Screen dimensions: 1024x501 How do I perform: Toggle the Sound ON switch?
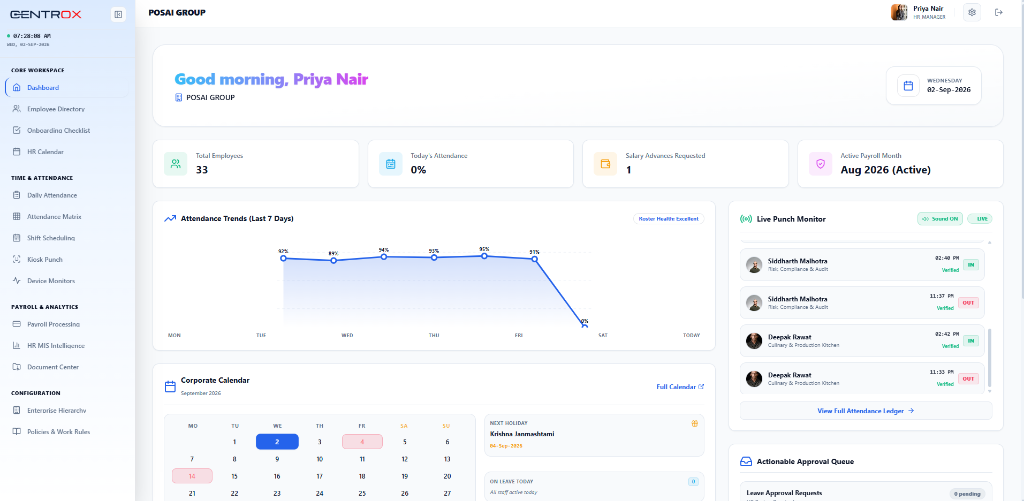[x=940, y=219]
